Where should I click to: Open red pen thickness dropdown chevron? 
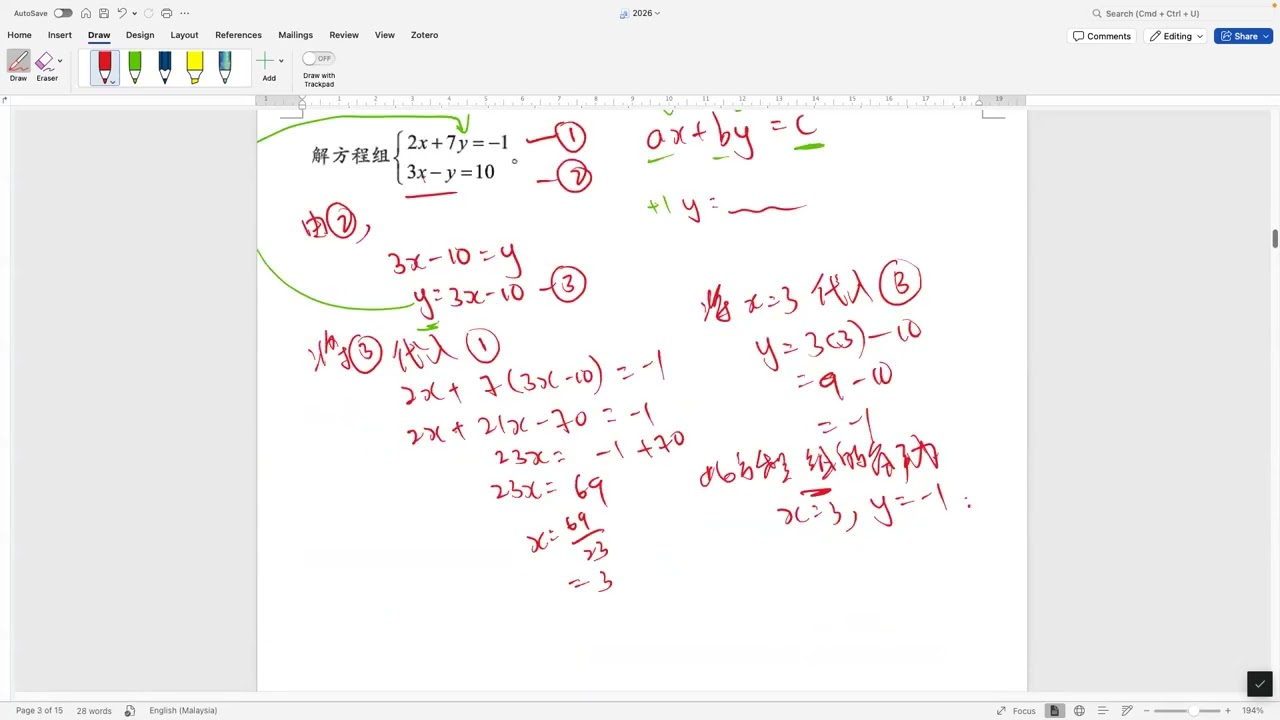coord(112,81)
